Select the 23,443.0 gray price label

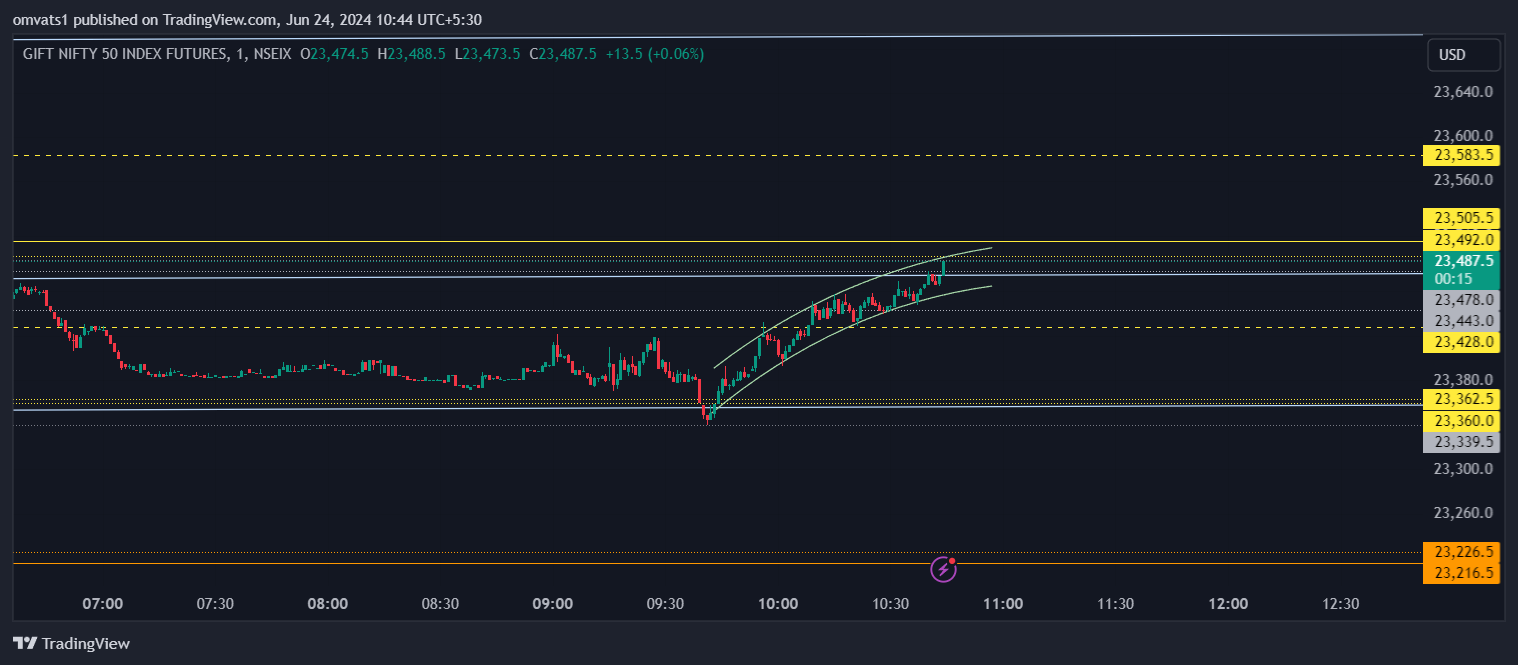click(1461, 321)
